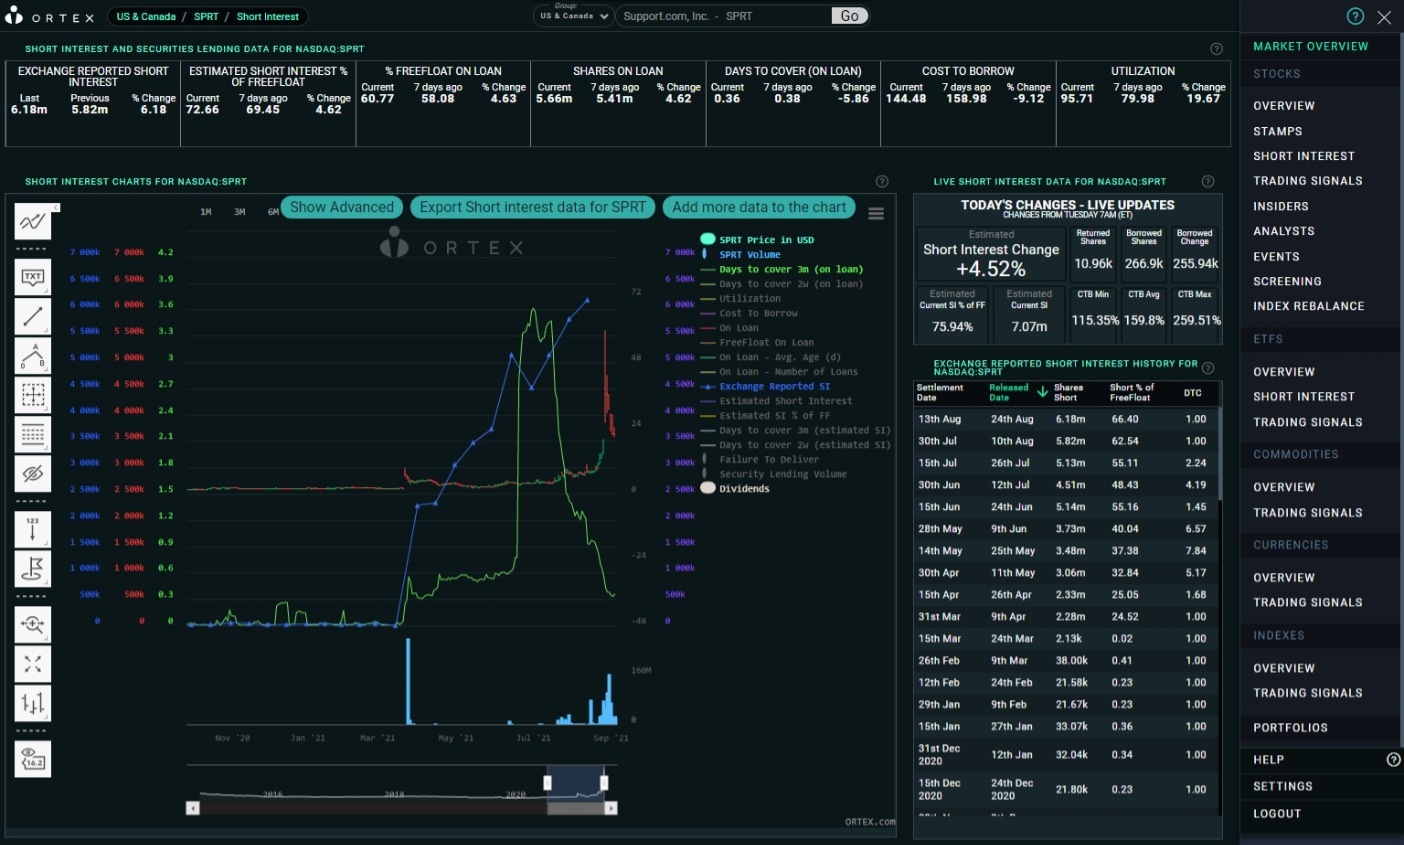Click the left handle of chart range navigator
Viewport: 1404px width, 845px height.
click(547, 782)
